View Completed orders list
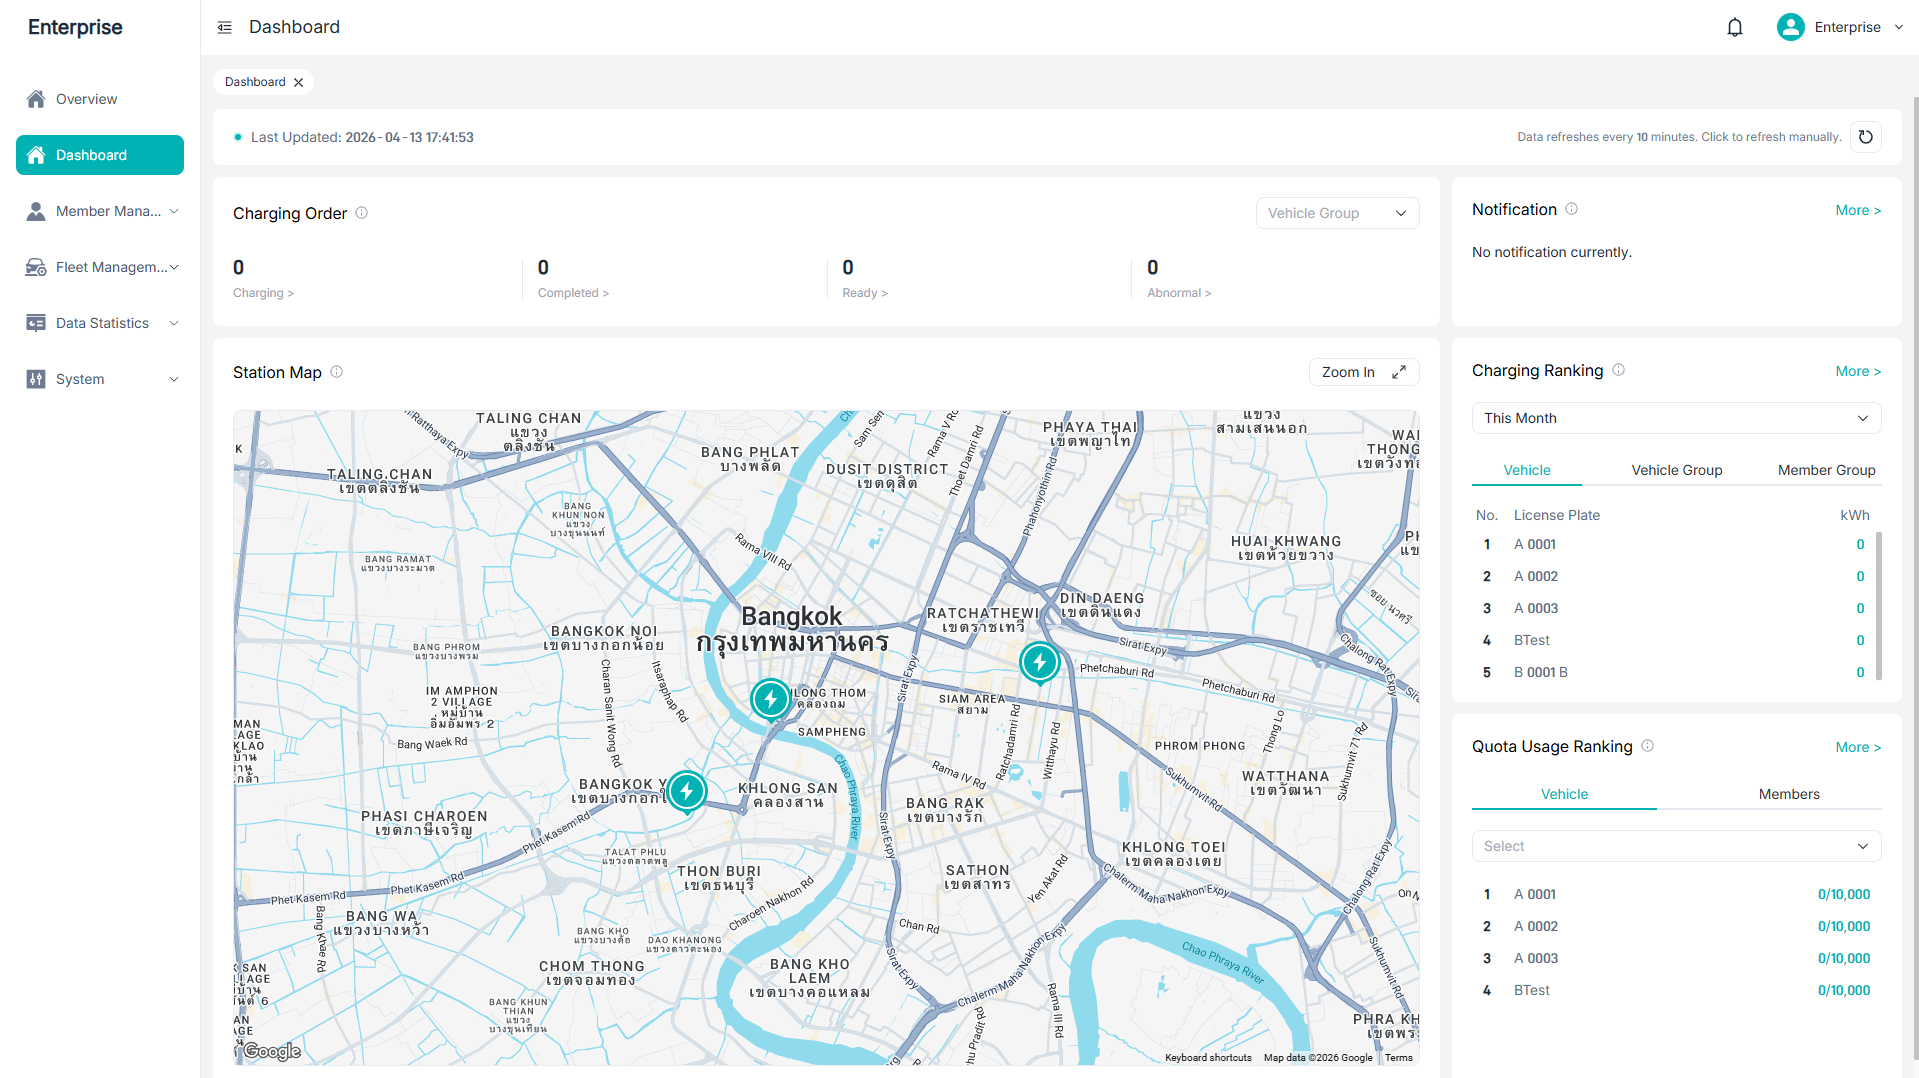1919x1078 pixels. click(x=573, y=293)
